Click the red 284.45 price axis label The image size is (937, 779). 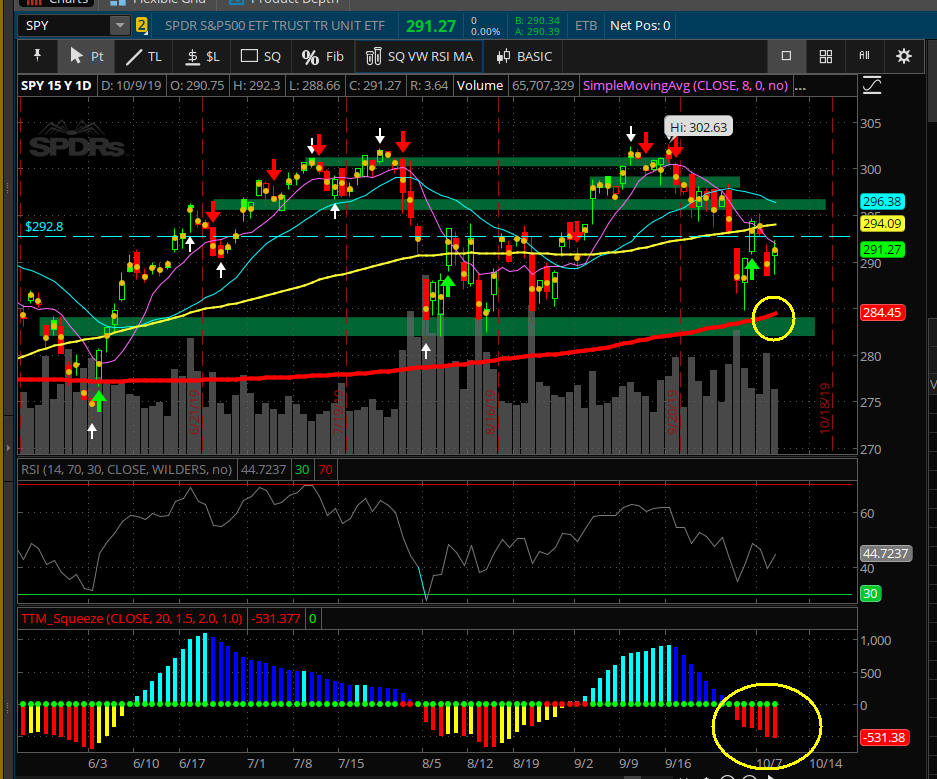[x=880, y=312]
